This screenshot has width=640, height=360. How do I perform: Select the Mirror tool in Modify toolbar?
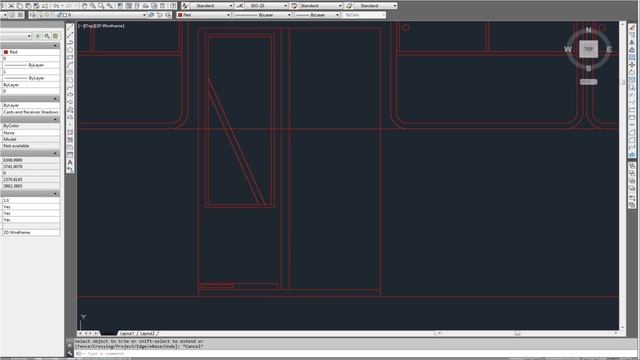[632, 42]
